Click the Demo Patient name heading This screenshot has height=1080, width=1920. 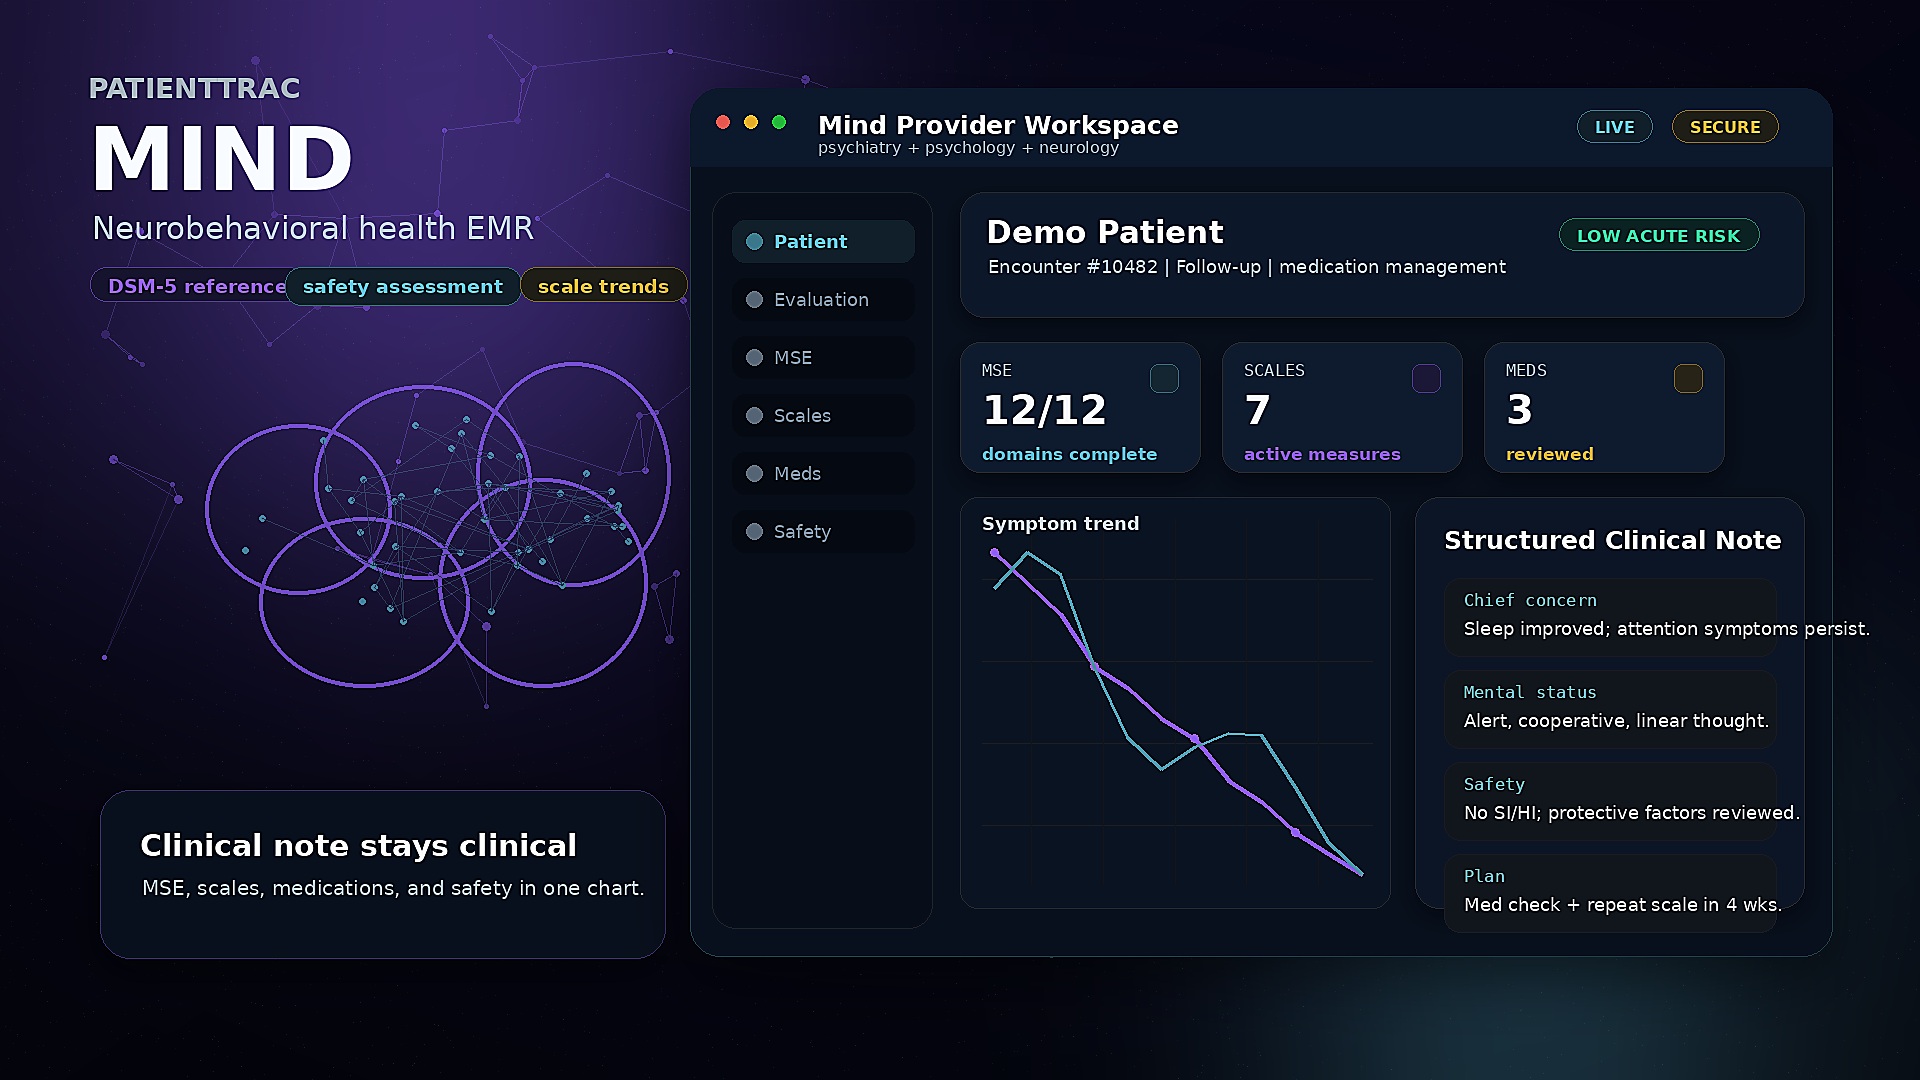click(1104, 232)
